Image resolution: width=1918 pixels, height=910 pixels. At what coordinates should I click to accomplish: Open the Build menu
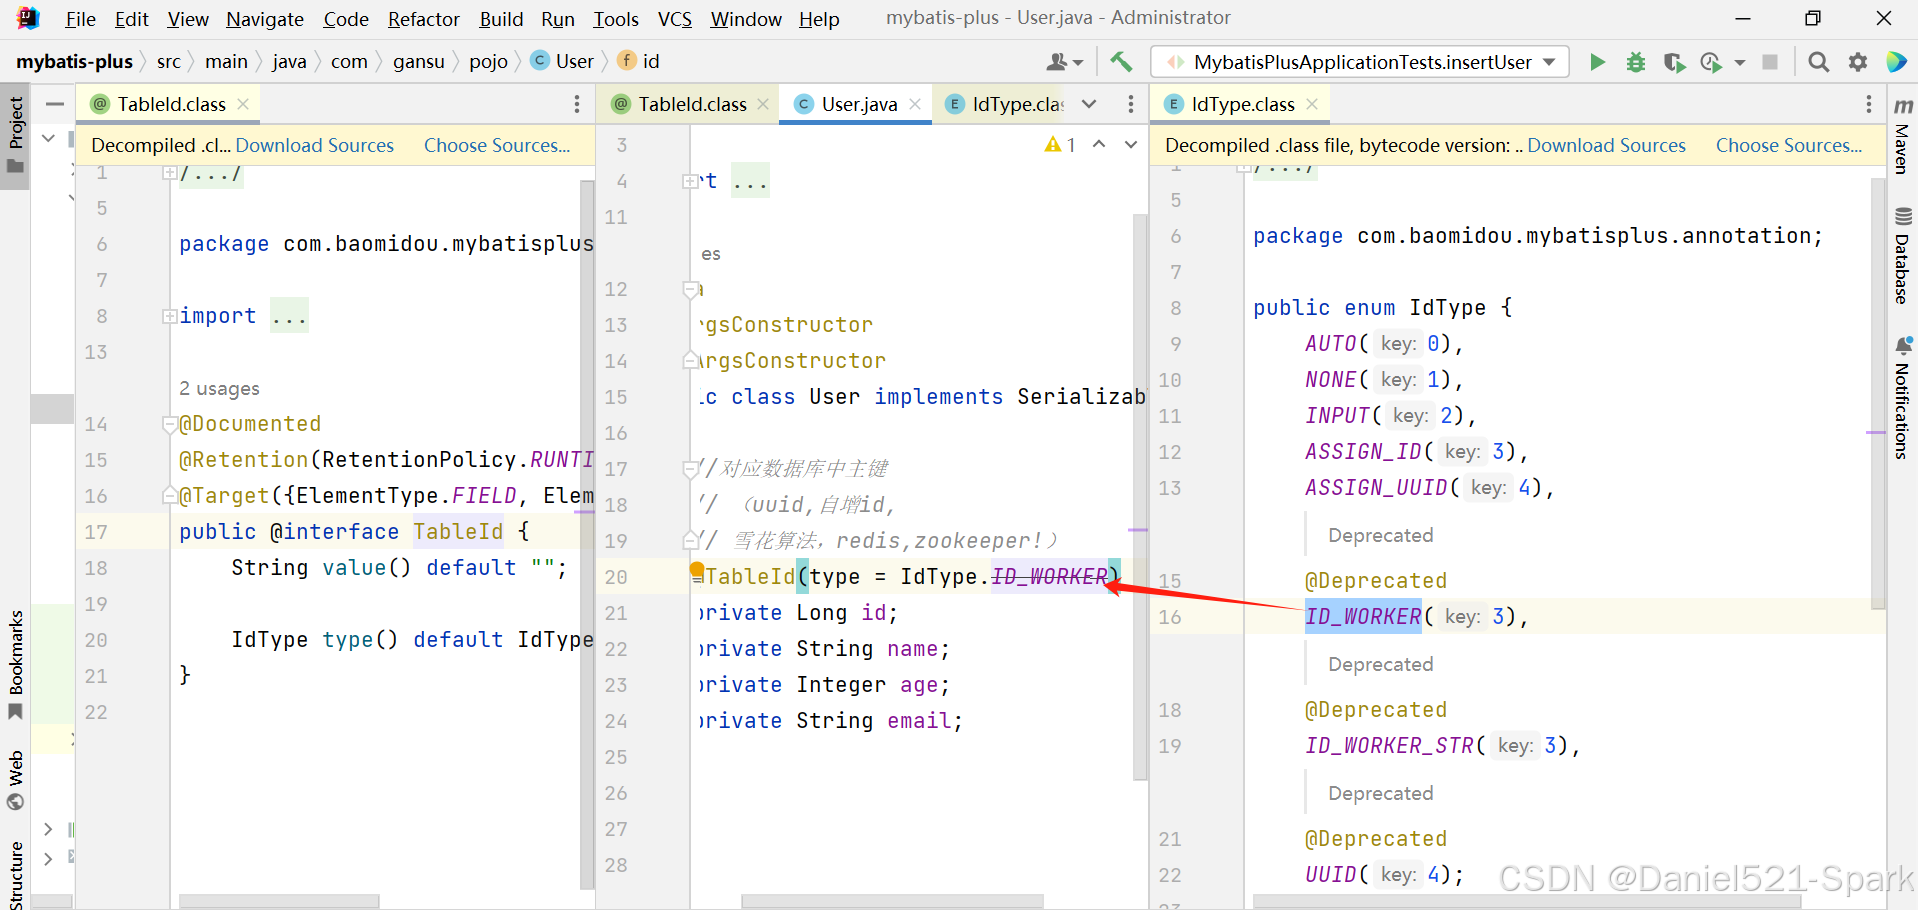501,19
